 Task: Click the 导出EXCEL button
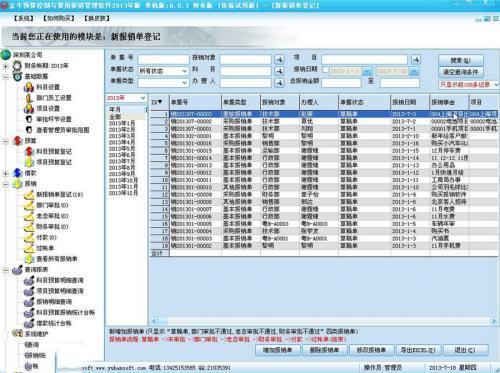click(418, 350)
